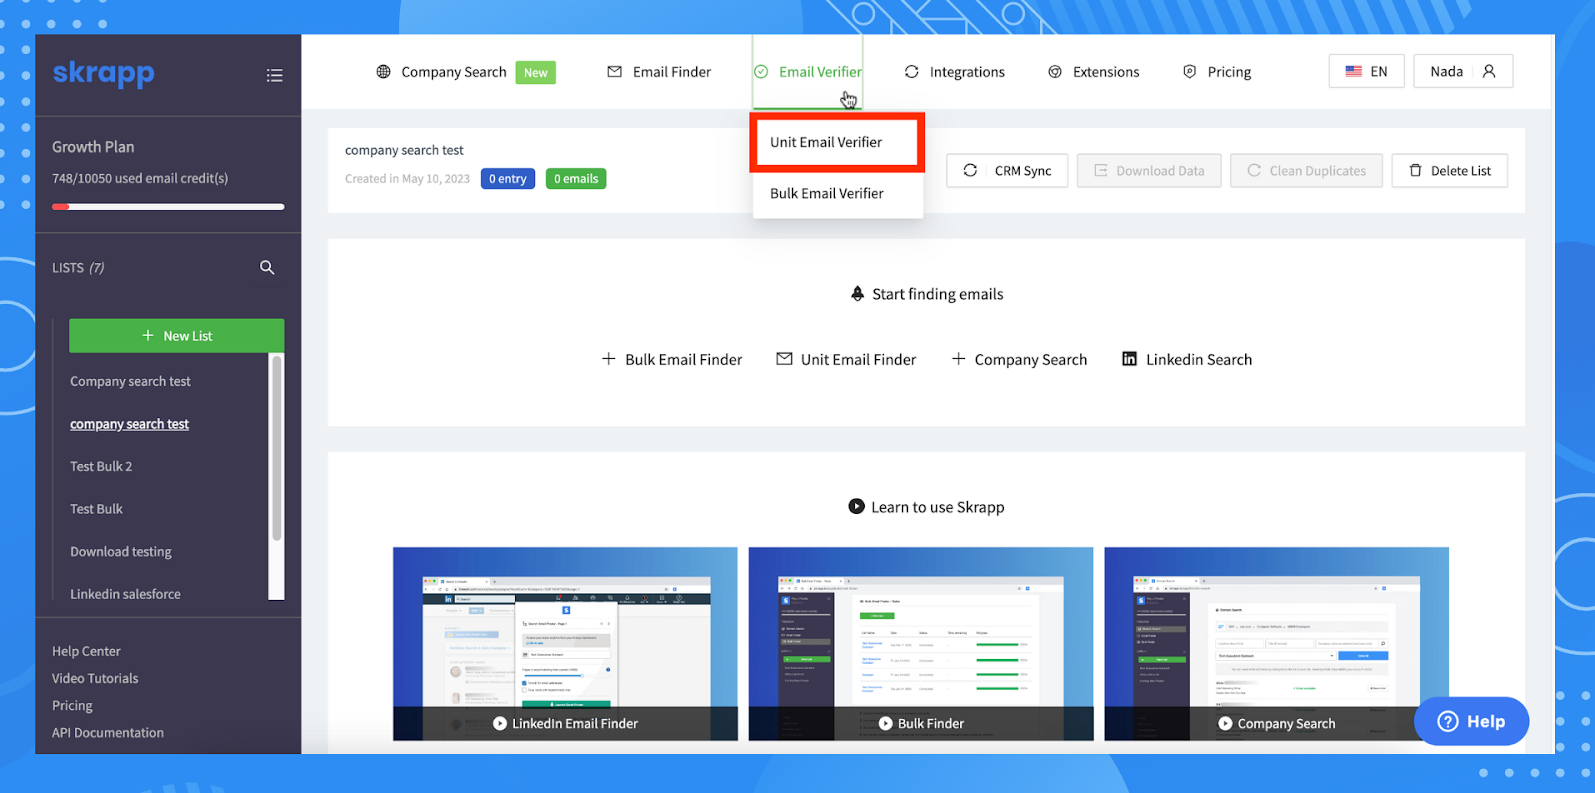
Task: Click the email credits usage progress bar
Action: [168, 207]
